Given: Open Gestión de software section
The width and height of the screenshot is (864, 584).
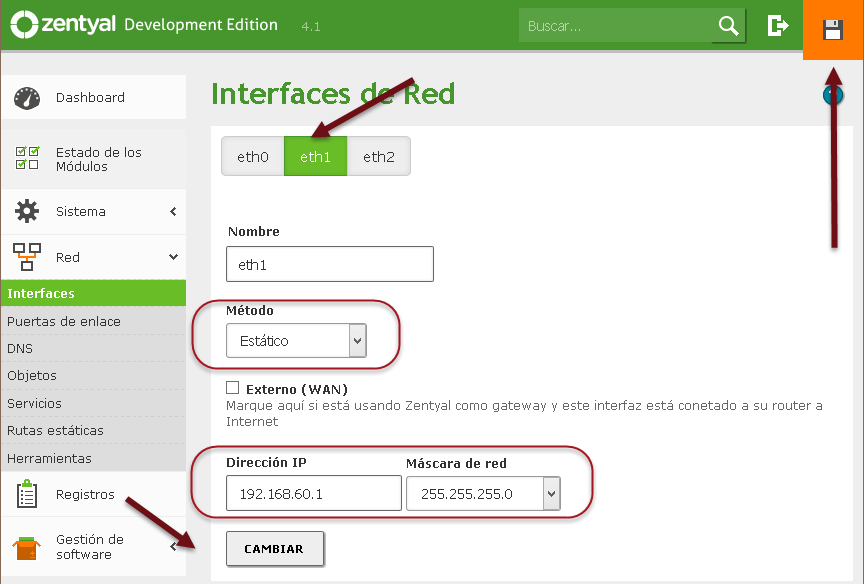Looking at the screenshot, I should pyautogui.click(x=90, y=547).
